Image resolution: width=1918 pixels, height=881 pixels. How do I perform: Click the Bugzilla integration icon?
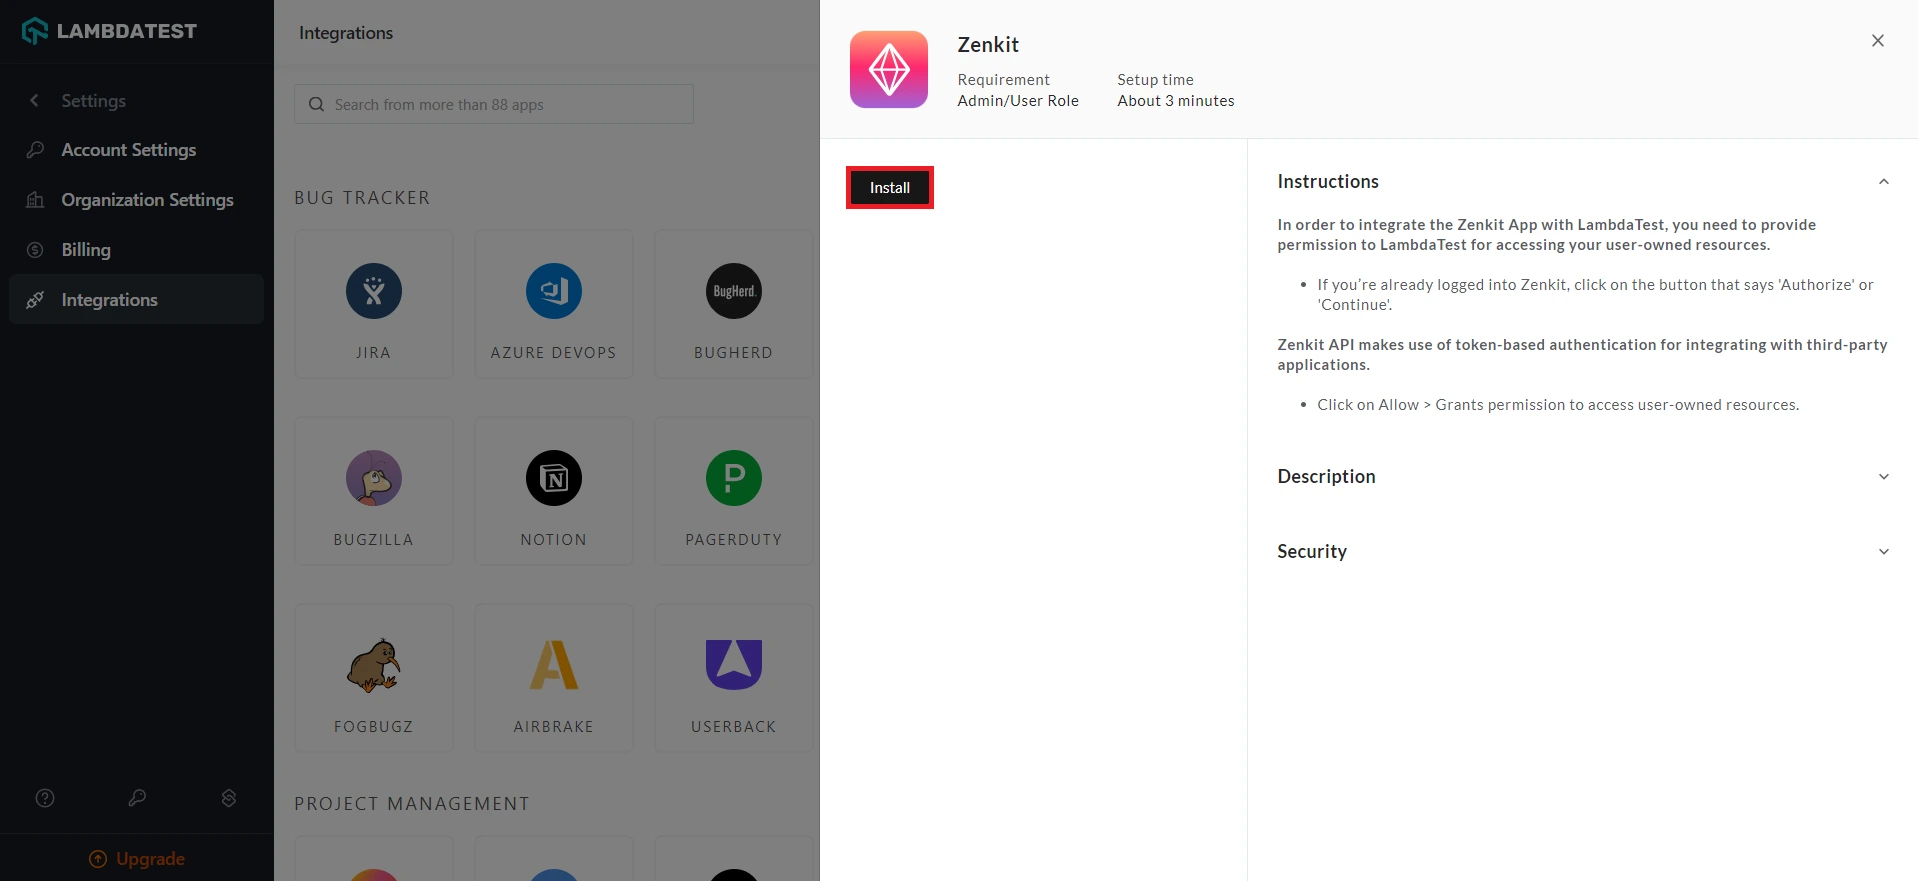tap(373, 478)
